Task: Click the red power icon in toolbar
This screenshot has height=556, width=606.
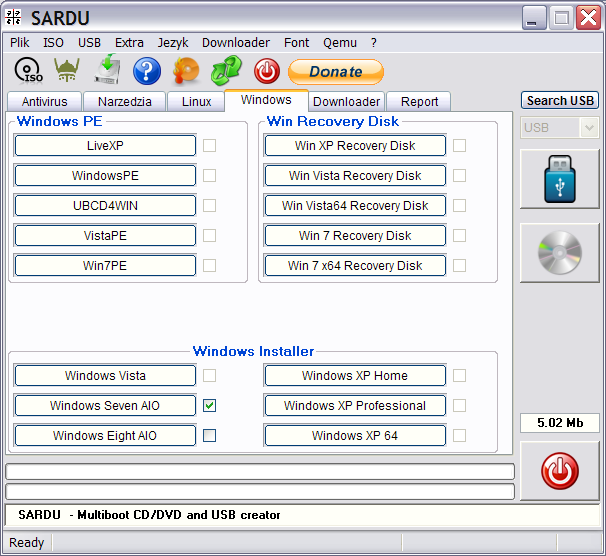Action: click(x=267, y=71)
